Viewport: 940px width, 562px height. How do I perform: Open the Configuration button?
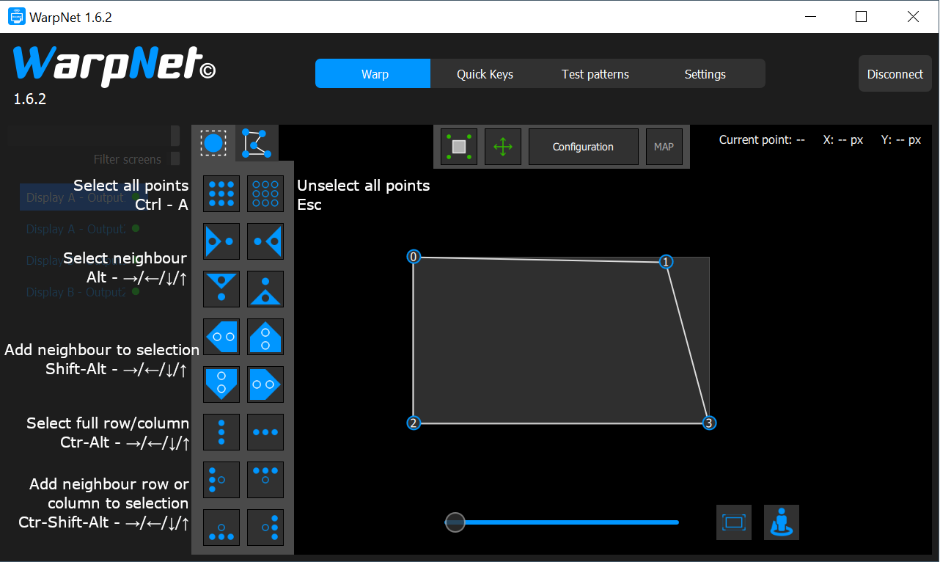[583, 146]
